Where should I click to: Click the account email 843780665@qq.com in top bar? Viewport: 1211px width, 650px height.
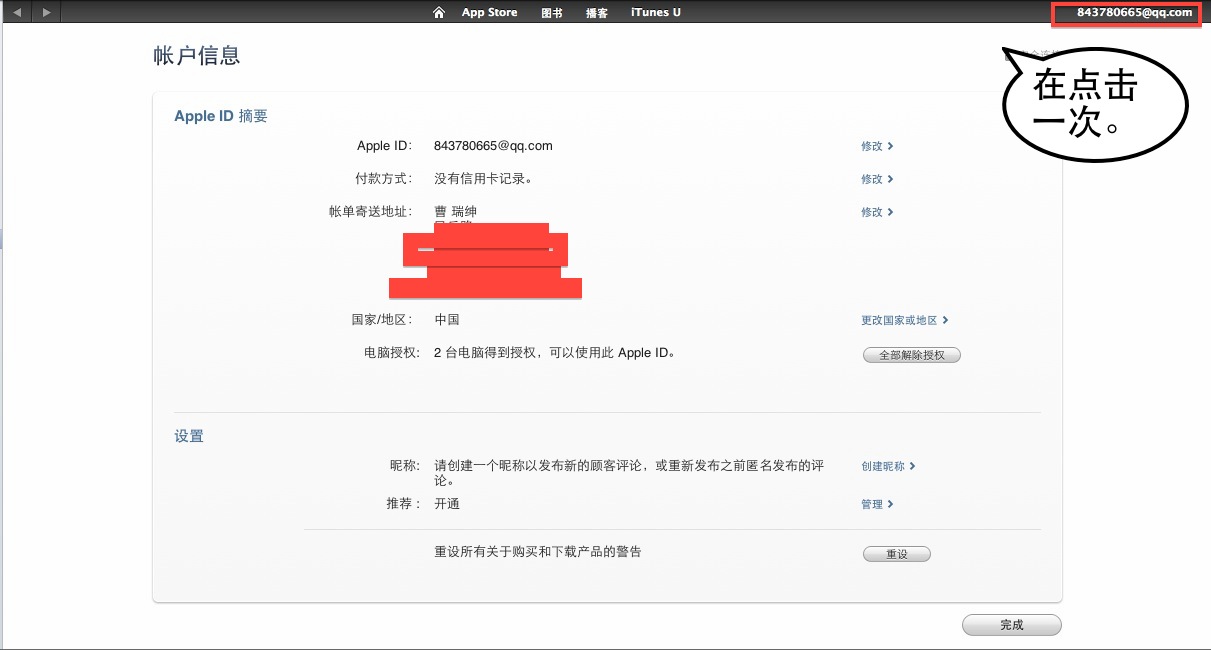click(1134, 13)
